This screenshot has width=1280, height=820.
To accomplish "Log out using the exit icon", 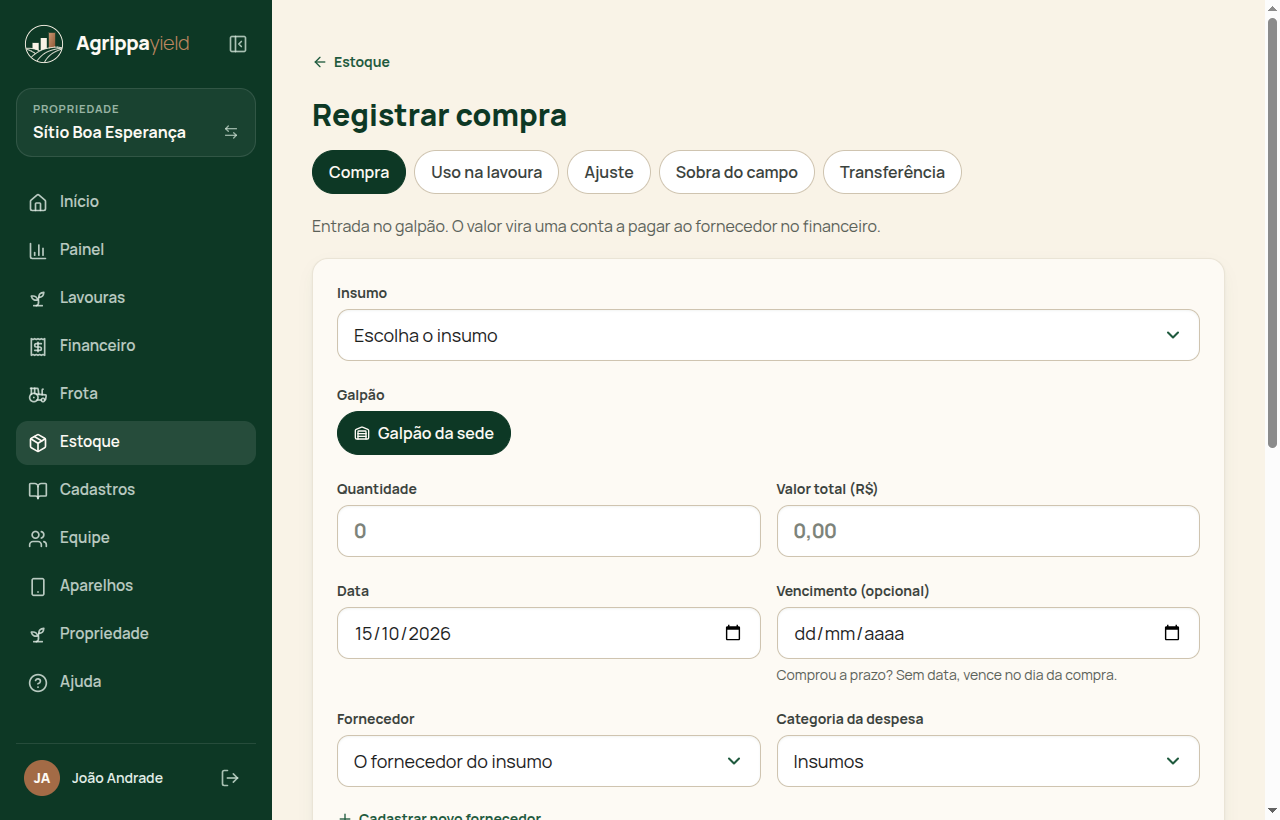I will (230, 778).
